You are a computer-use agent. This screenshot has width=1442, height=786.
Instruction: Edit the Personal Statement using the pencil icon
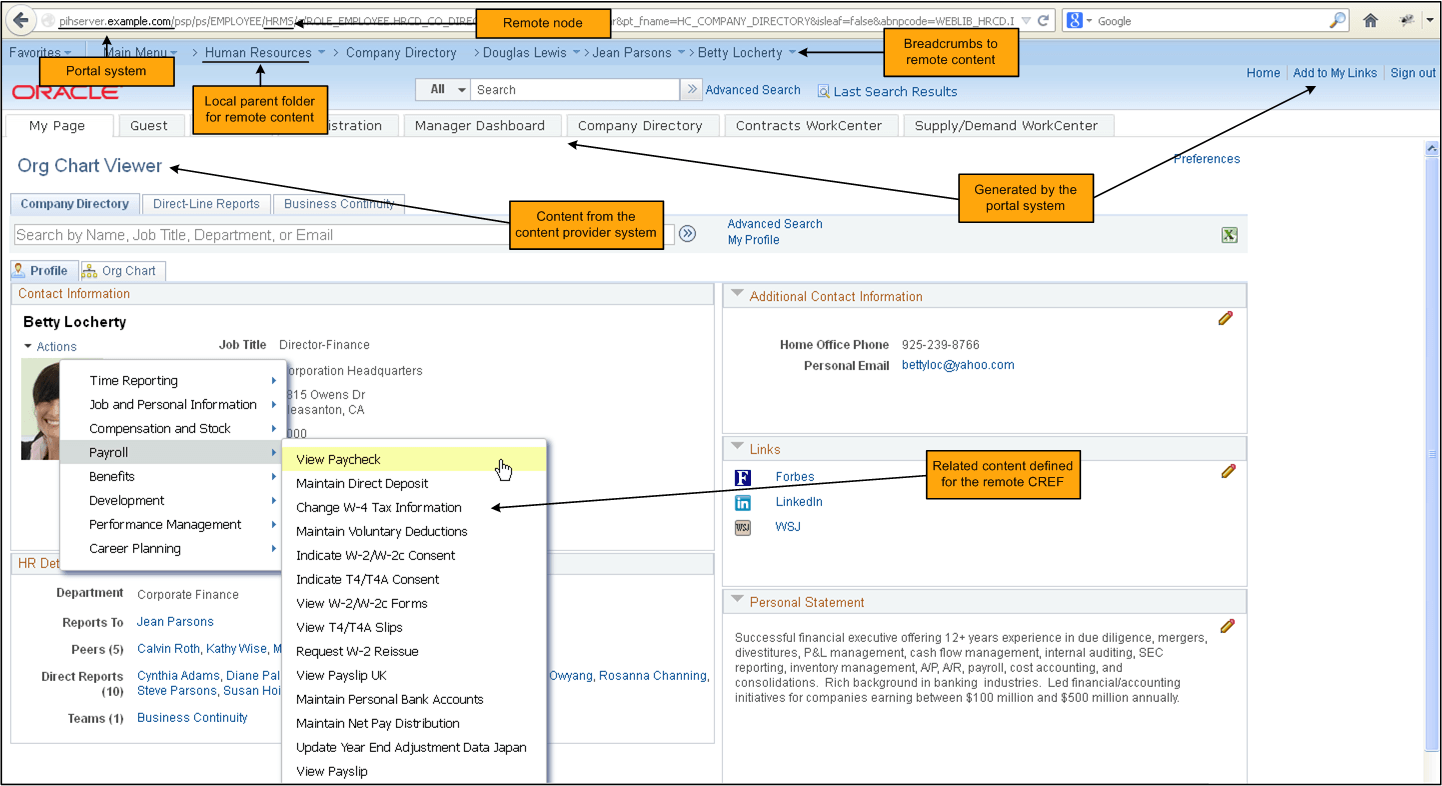click(1226, 624)
